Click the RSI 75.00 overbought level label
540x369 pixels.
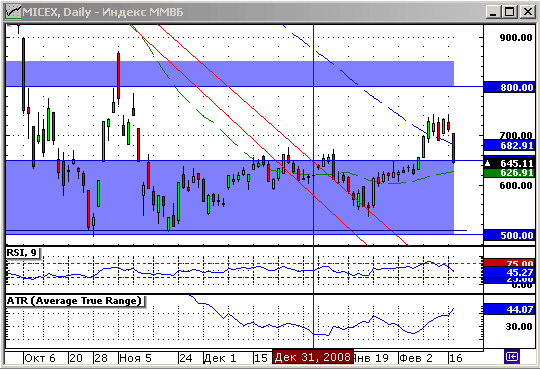point(509,263)
